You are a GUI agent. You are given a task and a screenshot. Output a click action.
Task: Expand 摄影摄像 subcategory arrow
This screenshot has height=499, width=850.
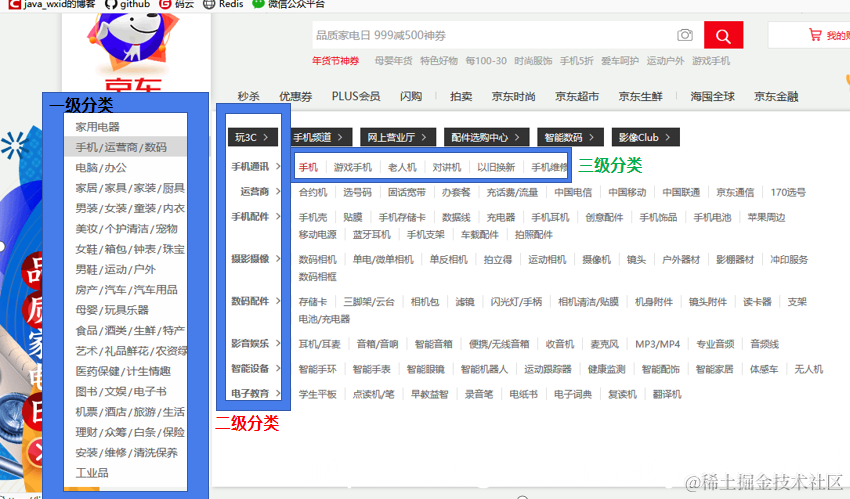pyautogui.click(x=278, y=258)
